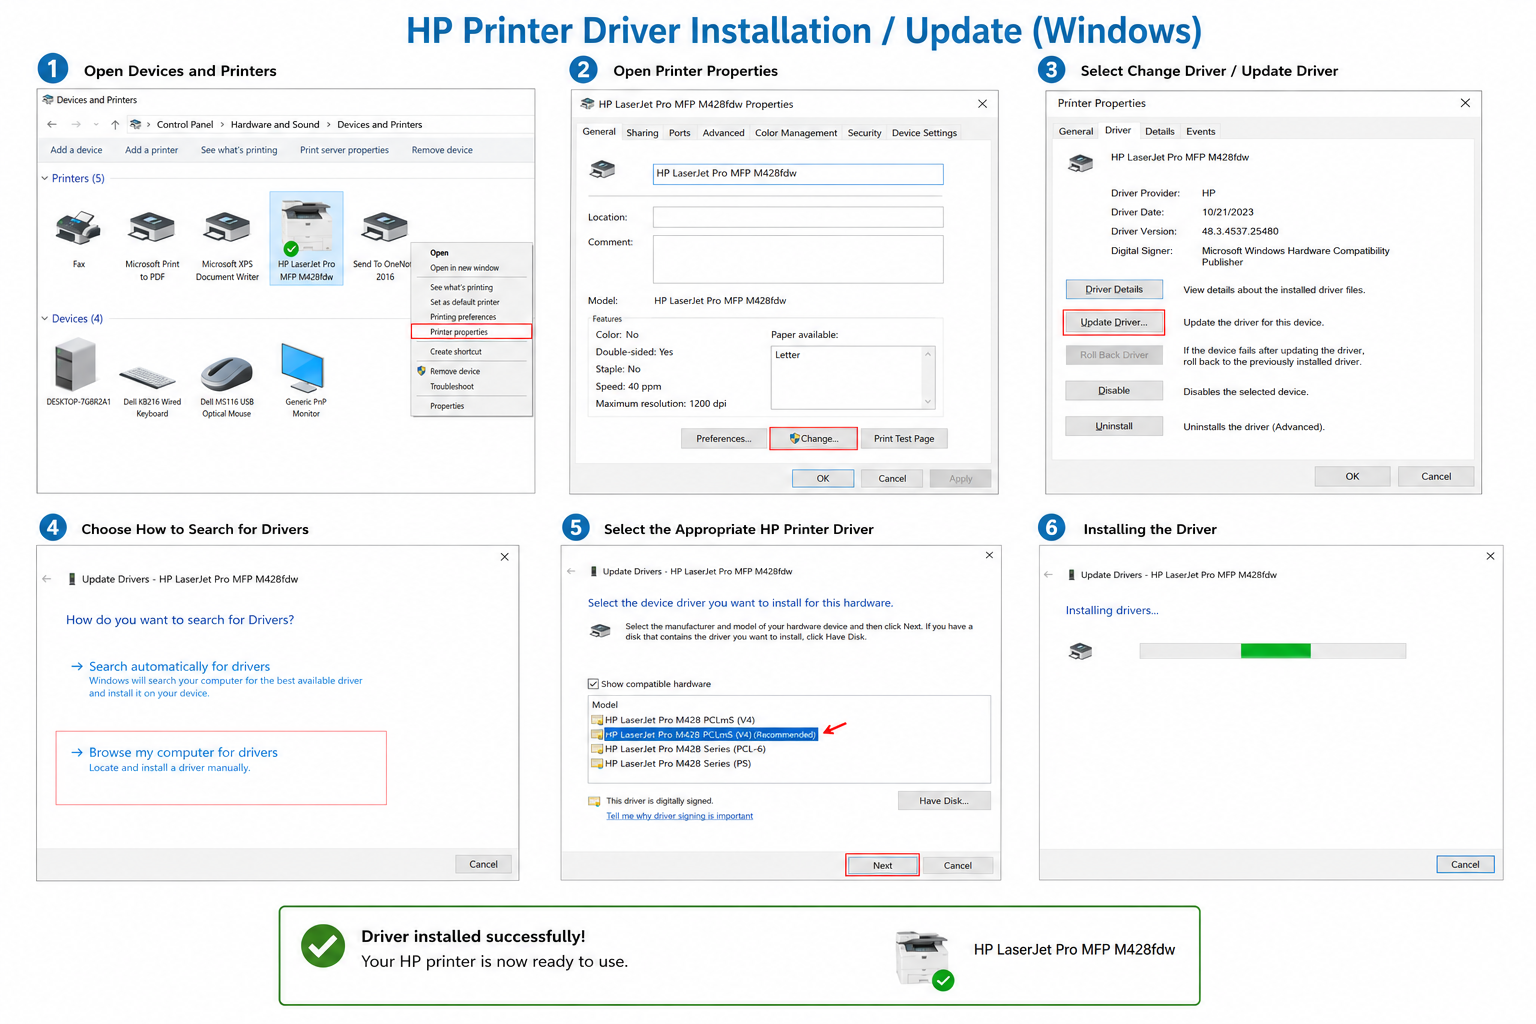The width and height of the screenshot is (1536, 1024).
Task: Select Generic PnP Monitor icon
Action: point(303,368)
